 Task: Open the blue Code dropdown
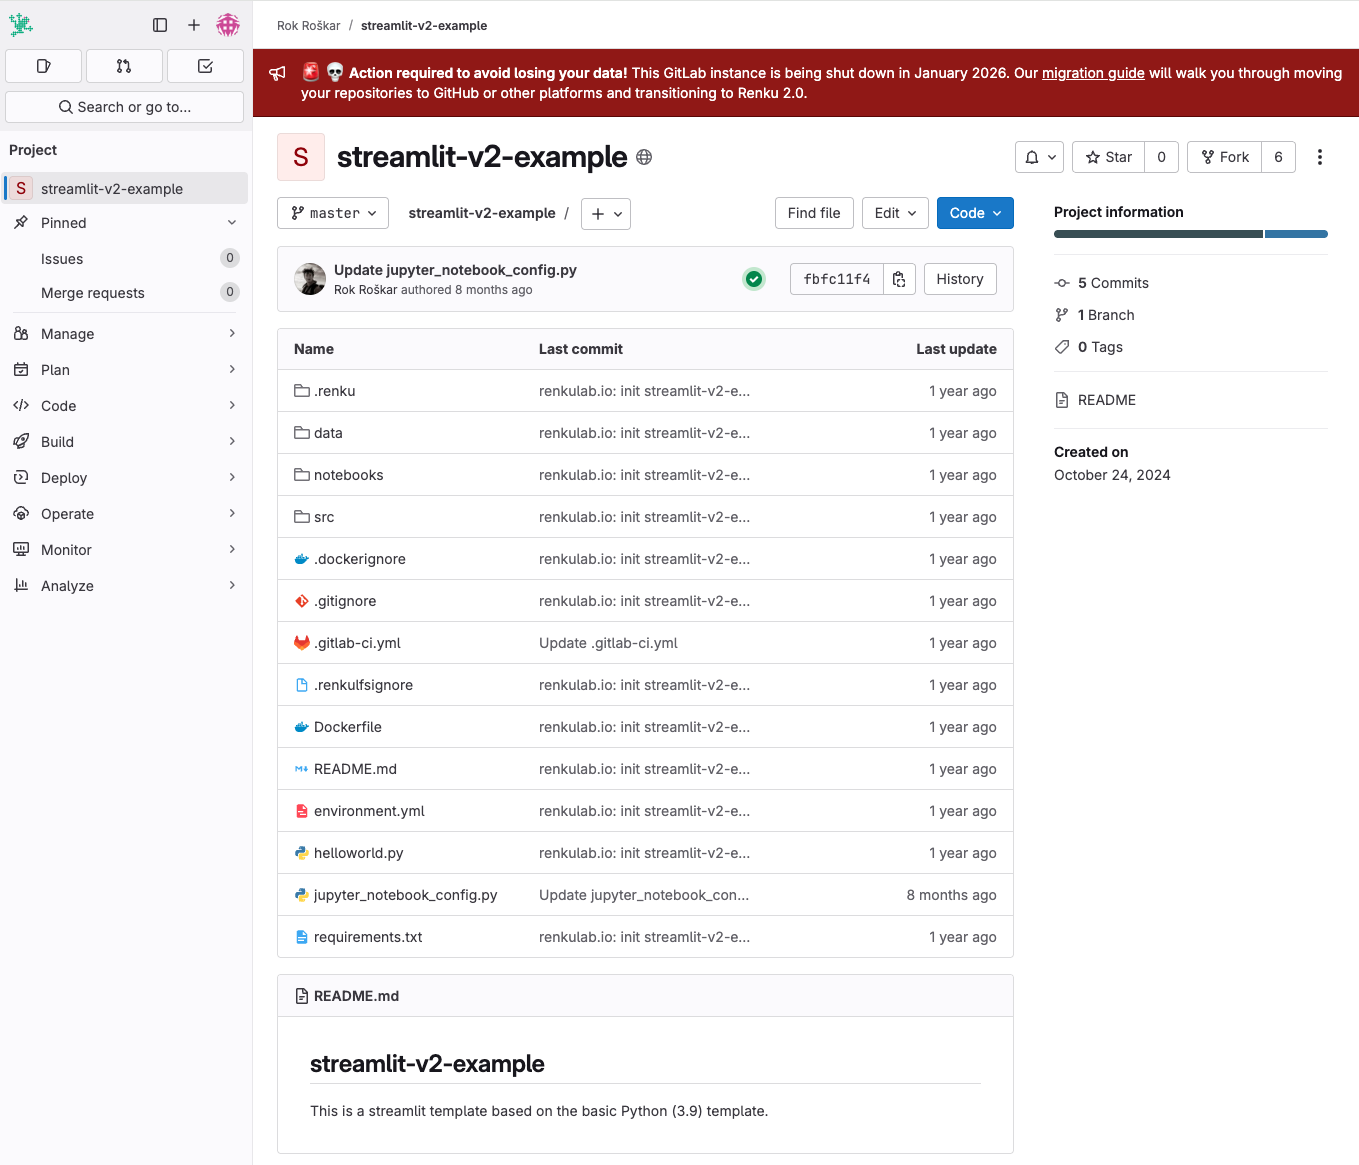pyautogui.click(x=975, y=213)
